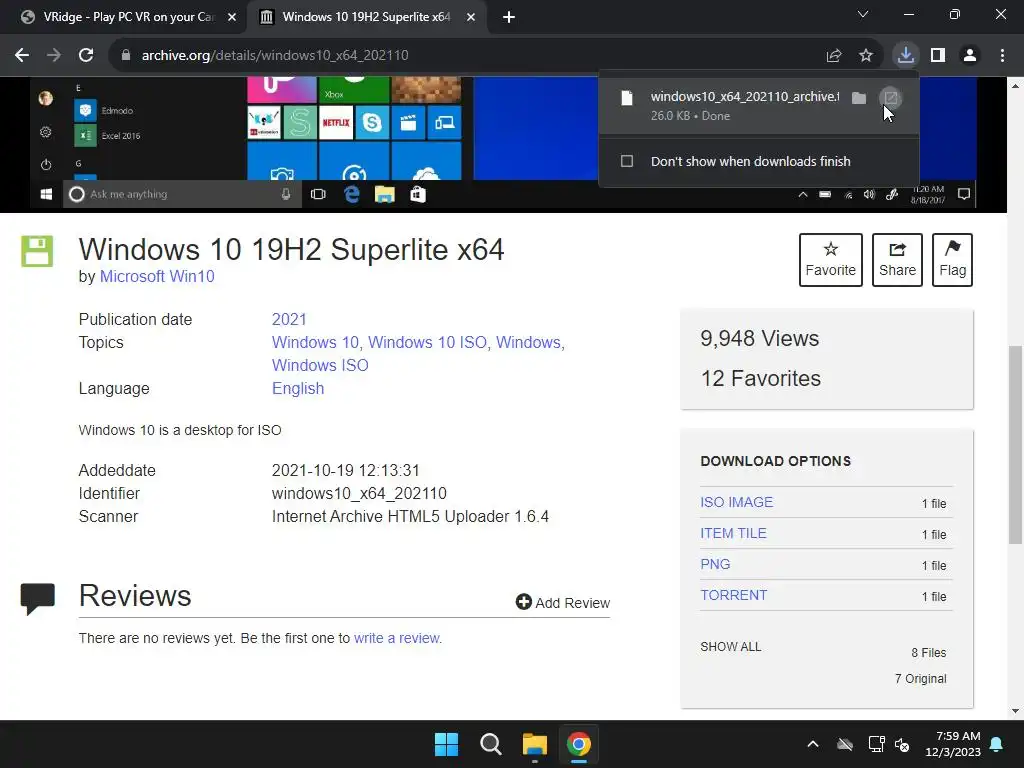The height and width of the screenshot is (768, 1024).
Task: Go back to the previous page
Action: tap(22, 56)
